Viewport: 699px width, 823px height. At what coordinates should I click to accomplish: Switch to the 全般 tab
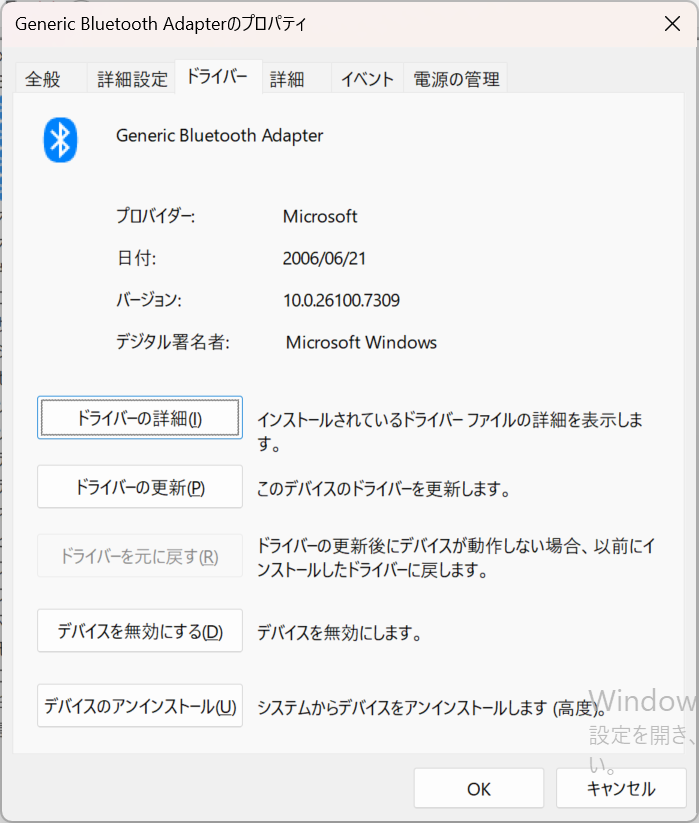43,79
